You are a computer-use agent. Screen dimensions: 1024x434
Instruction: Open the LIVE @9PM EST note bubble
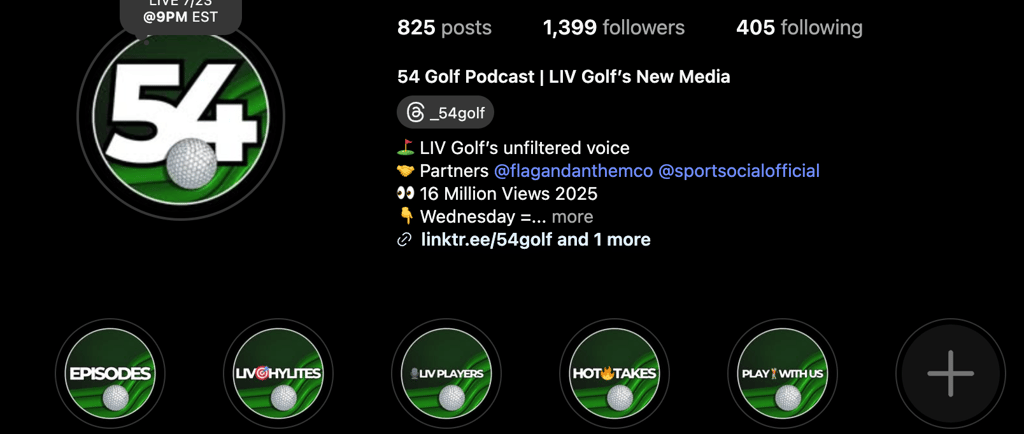pos(181,13)
